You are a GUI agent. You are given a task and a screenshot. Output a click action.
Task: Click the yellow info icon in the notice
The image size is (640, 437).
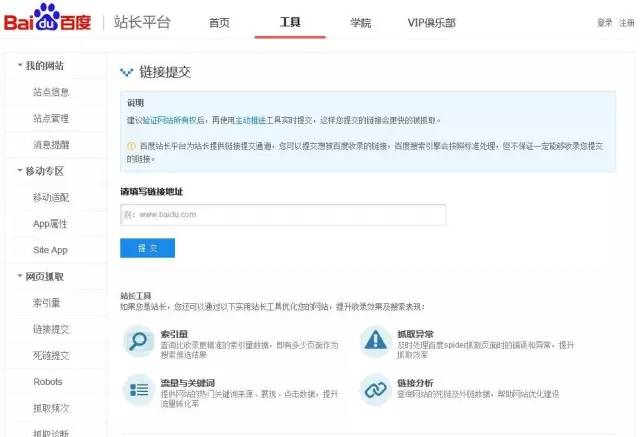(131, 146)
